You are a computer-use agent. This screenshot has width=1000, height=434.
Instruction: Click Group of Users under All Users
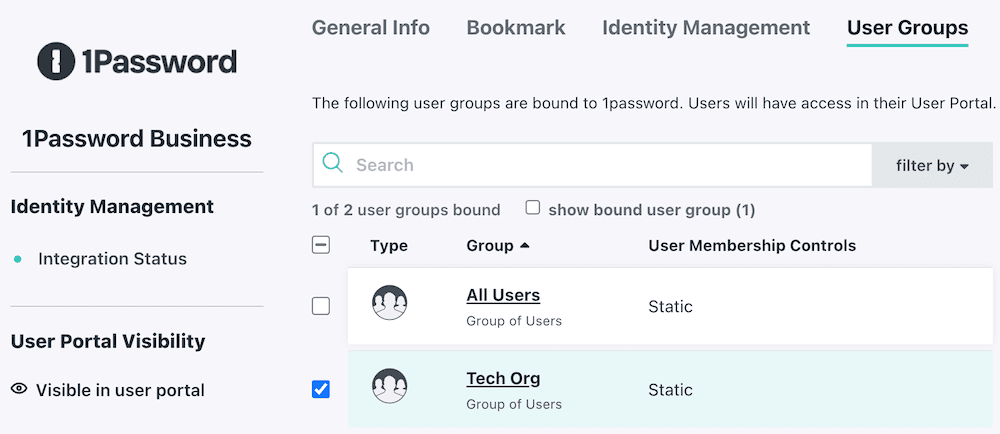click(x=514, y=321)
